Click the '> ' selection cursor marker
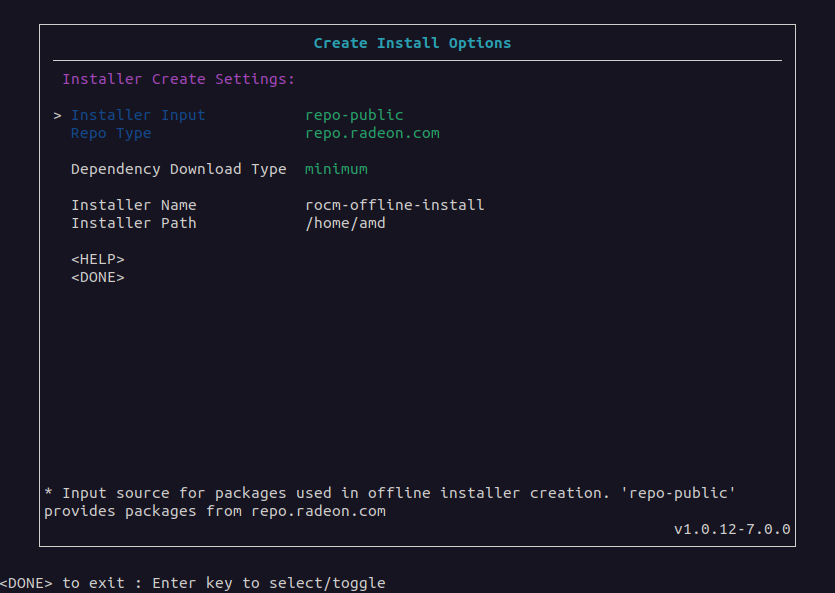 [x=58, y=116]
